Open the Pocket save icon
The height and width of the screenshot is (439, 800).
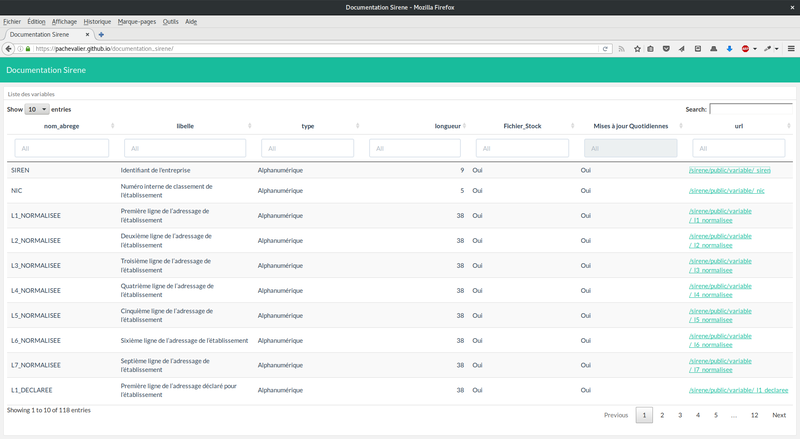tap(665, 48)
